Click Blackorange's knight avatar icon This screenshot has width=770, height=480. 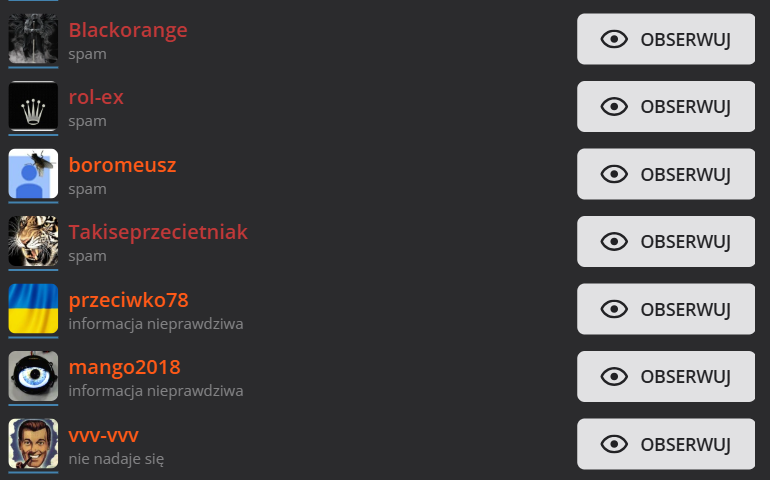(x=33, y=39)
